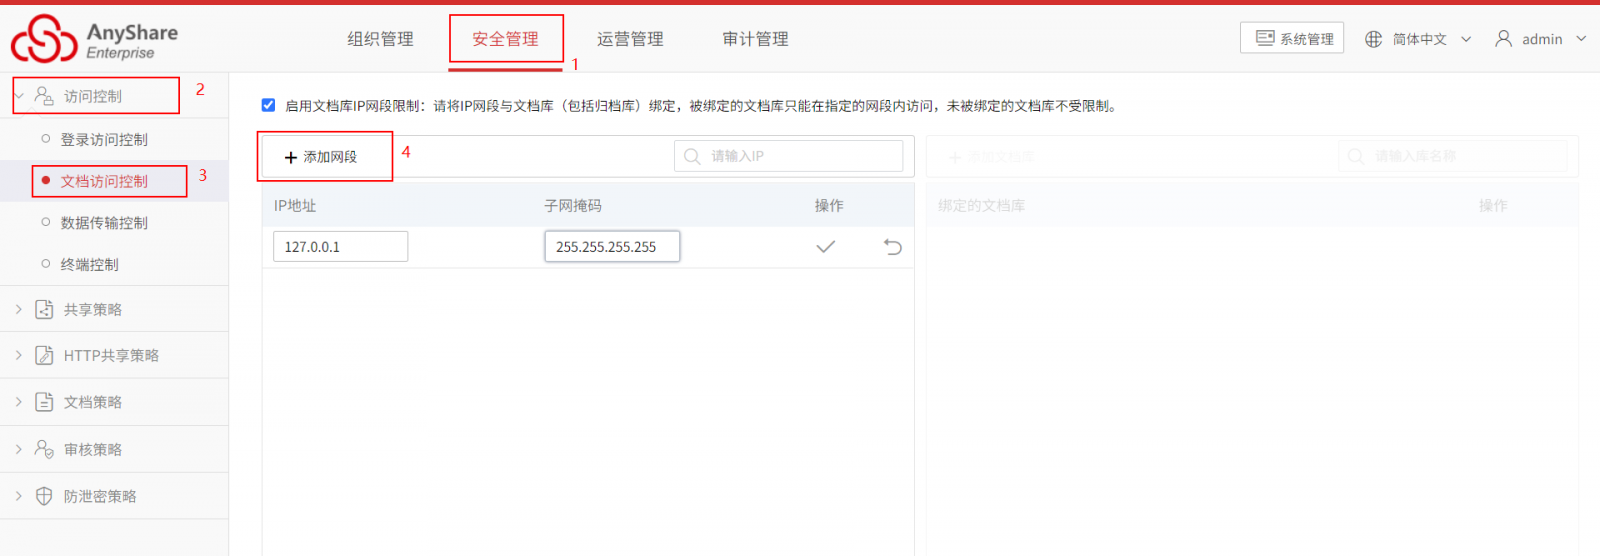Click the globe language icon
1600x556 pixels.
[x=1373, y=39]
